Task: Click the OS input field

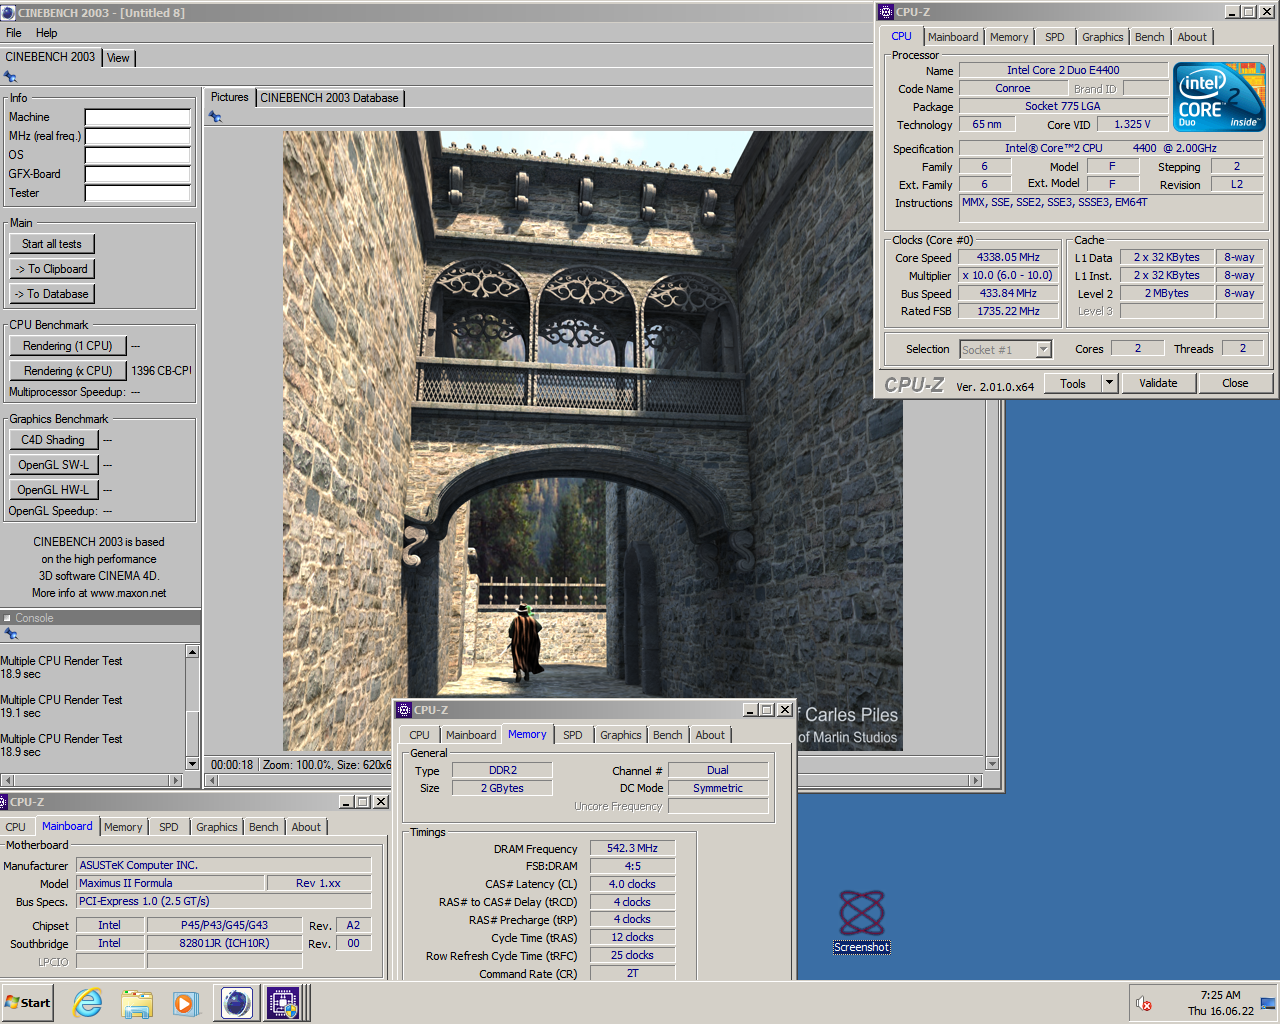Action: point(138,155)
